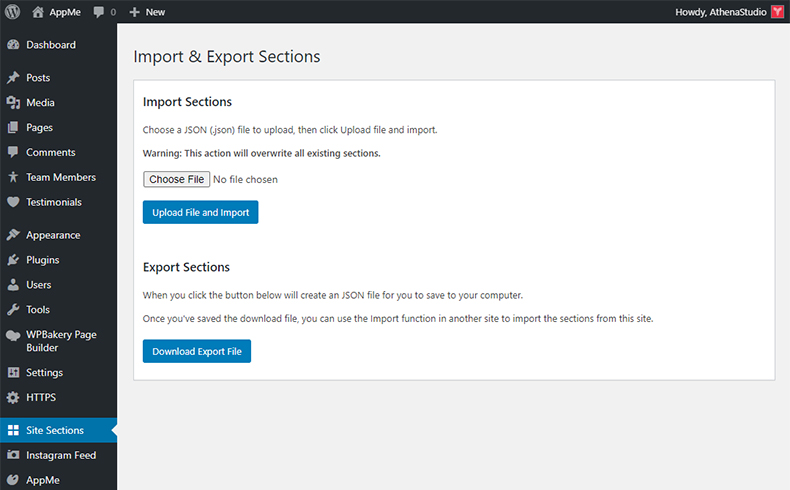Screen dimensions: 790x490
Task: Click the AppMe site name link
Action: [x=65, y=12]
